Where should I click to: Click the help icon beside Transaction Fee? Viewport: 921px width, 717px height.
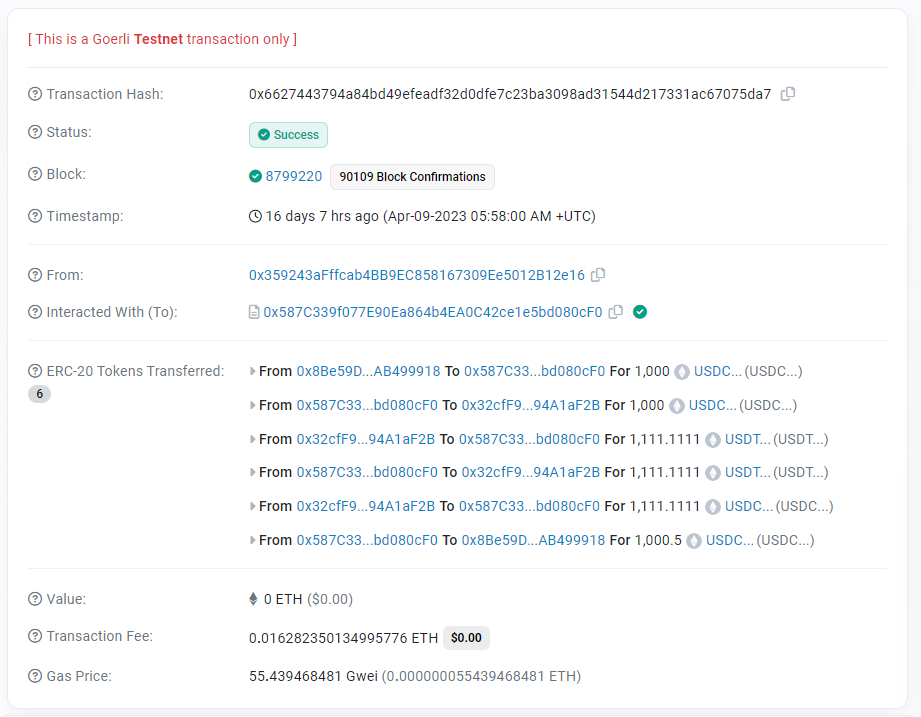click(35, 636)
